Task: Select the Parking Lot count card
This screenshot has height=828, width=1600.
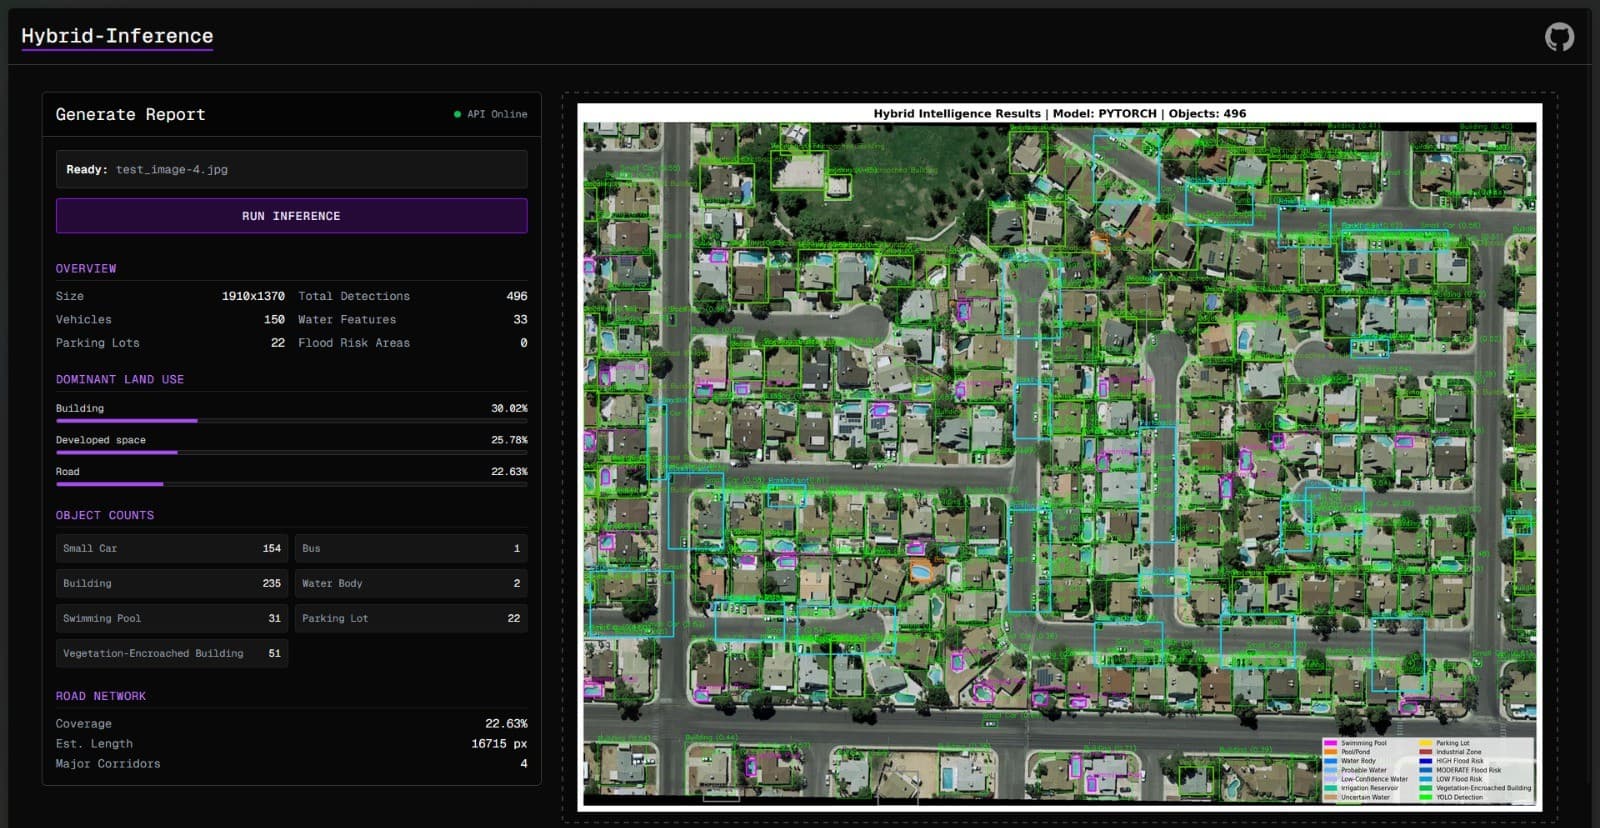Action: pos(410,618)
